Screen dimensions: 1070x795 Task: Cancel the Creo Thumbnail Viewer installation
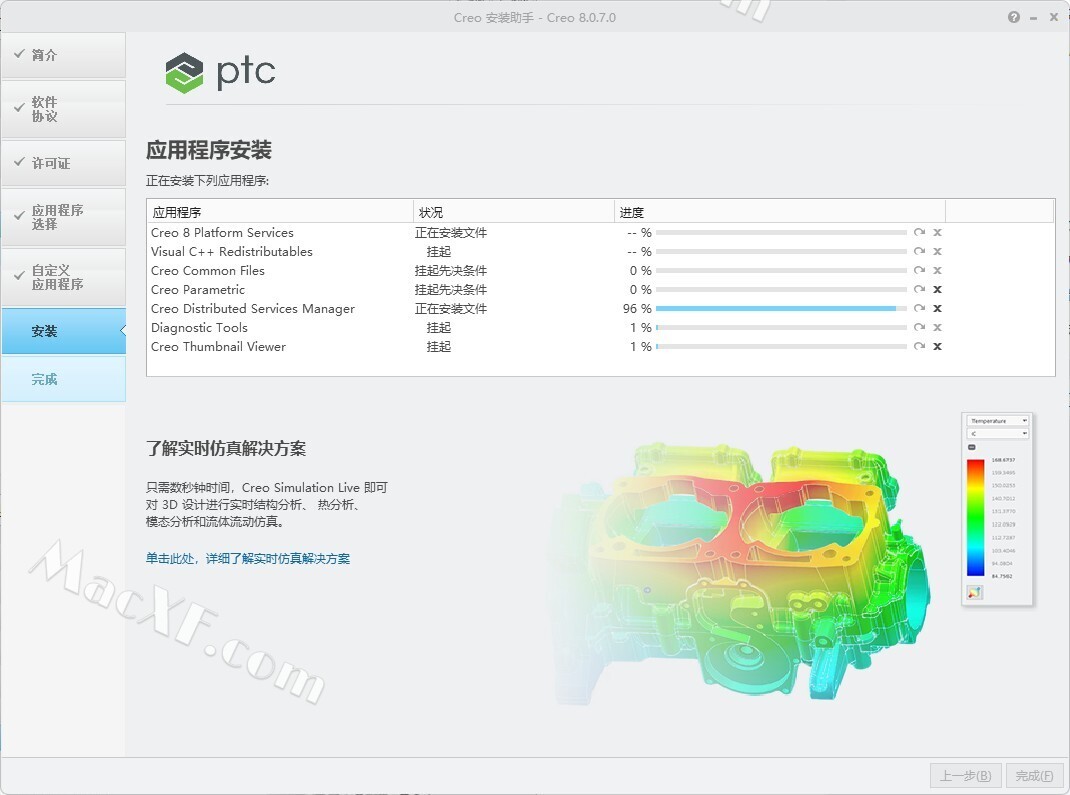coord(938,347)
